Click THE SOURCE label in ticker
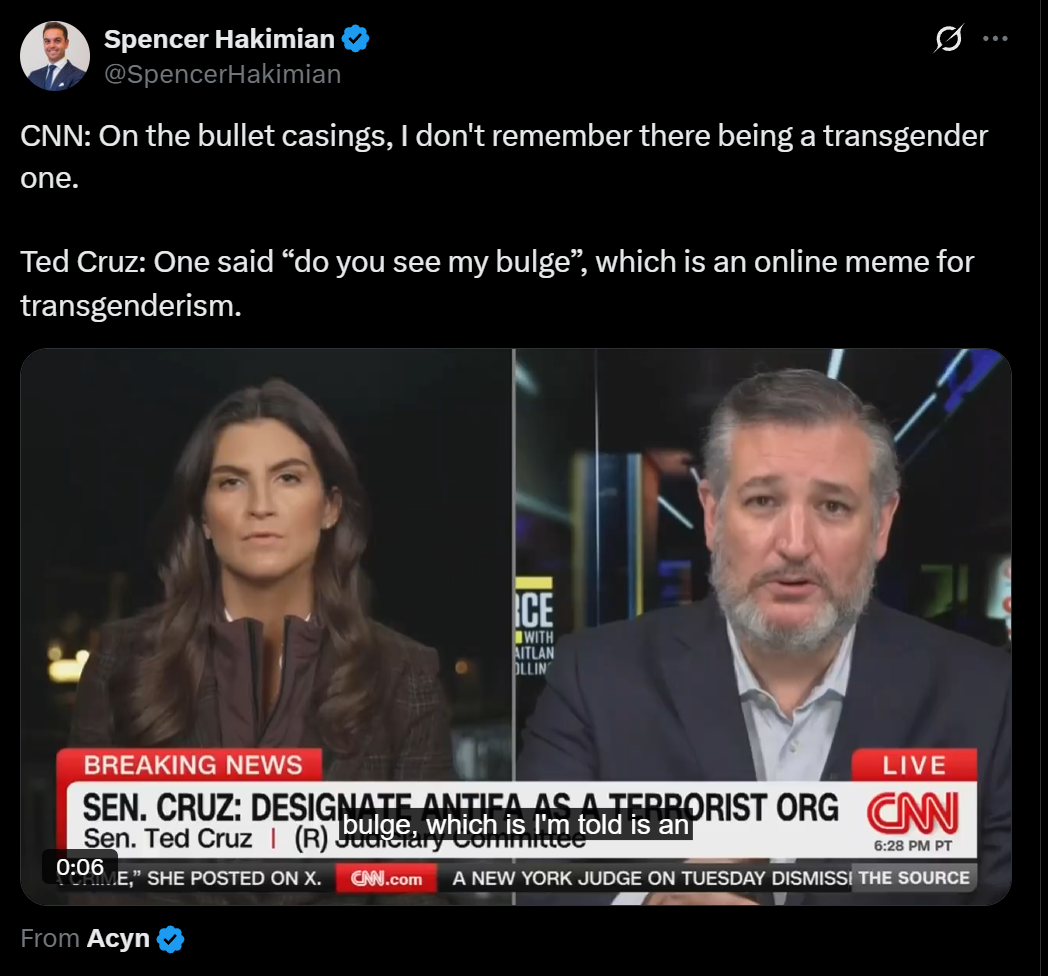Image resolution: width=1048 pixels, height=976 pixels. tap(914, 878)
